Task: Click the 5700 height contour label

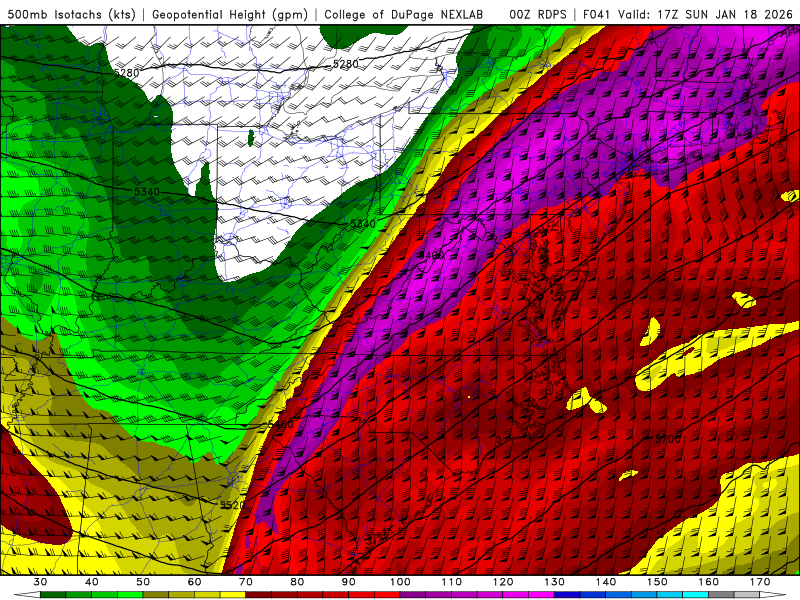Action: pyautogui.click(x=667, y=439)
